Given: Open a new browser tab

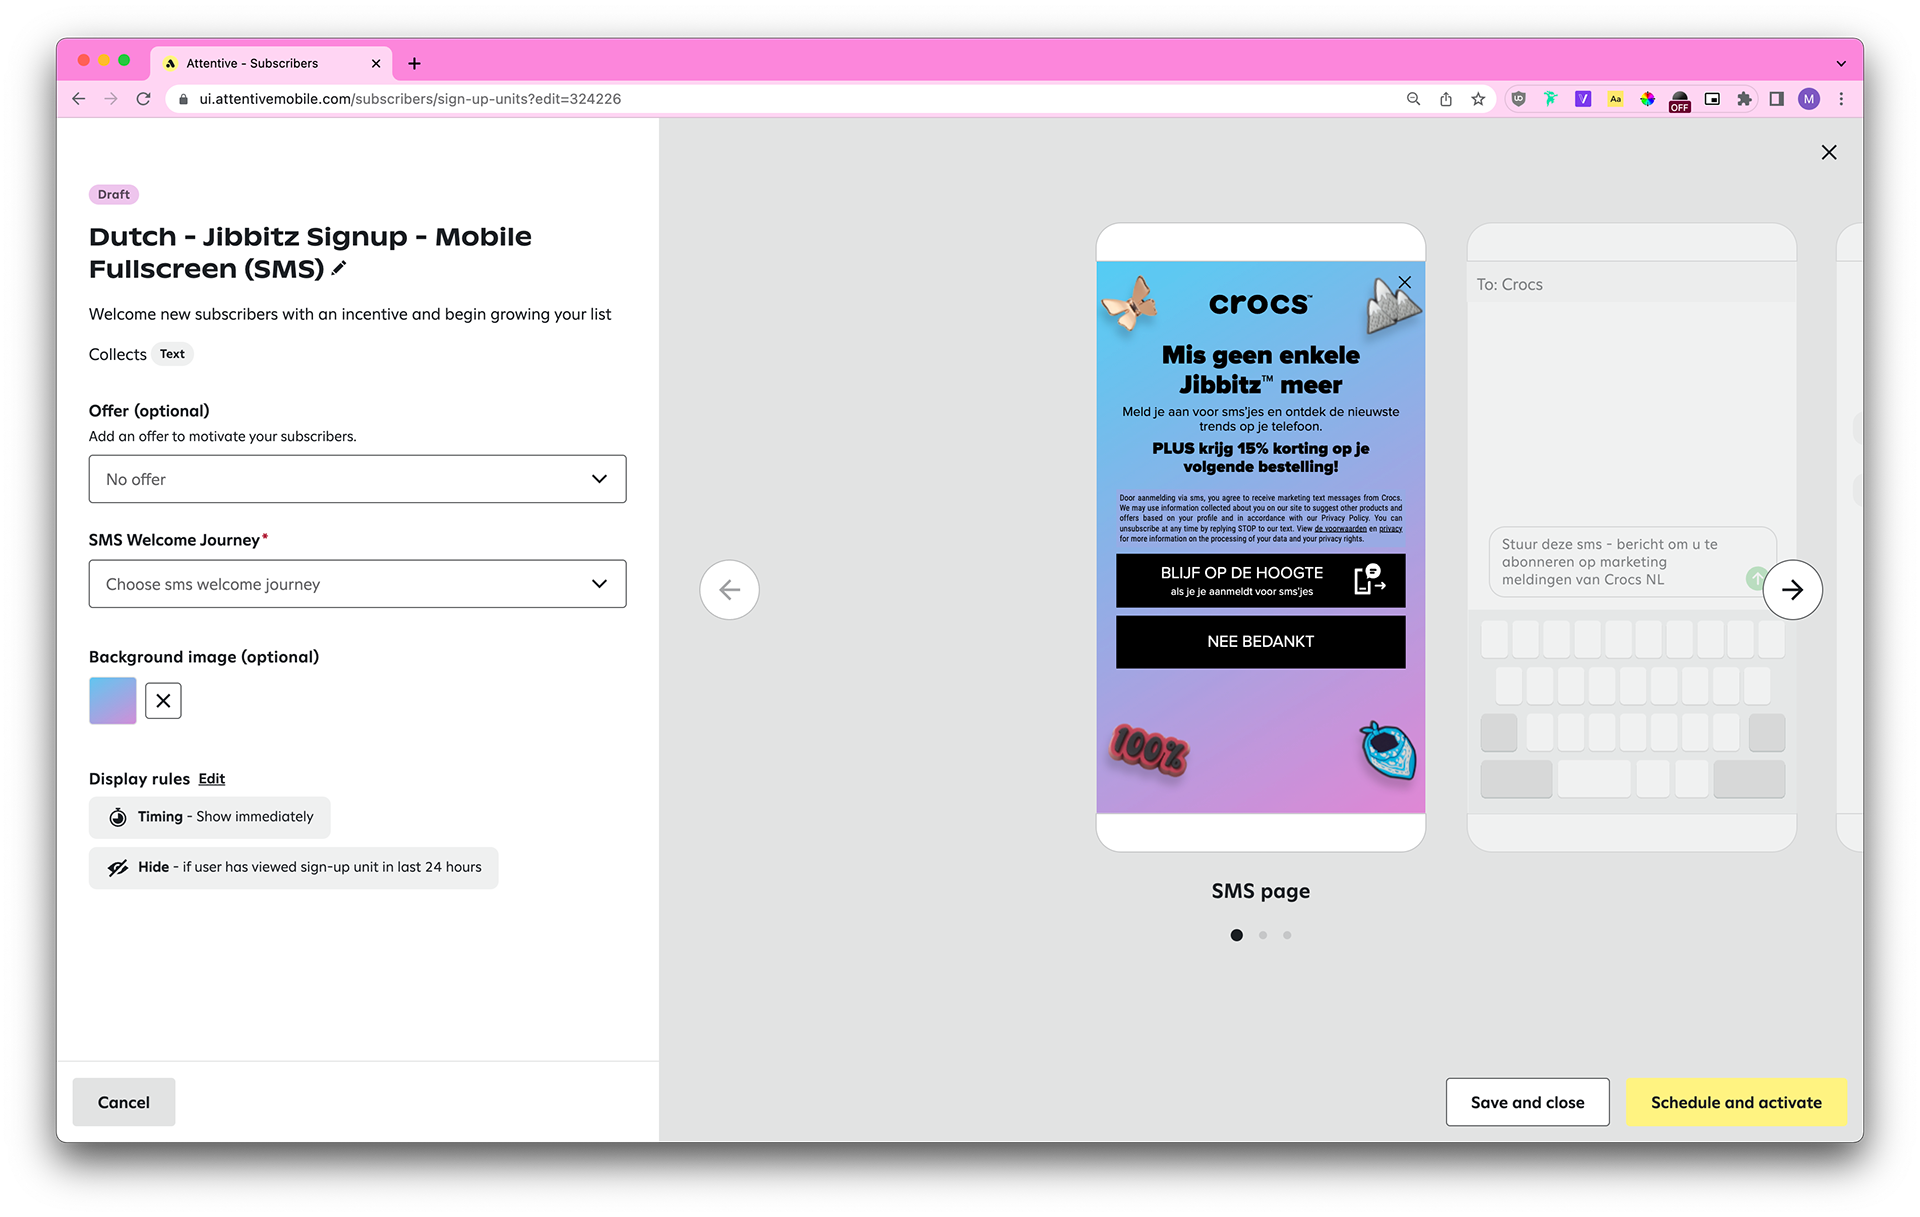Looking at the screenshot, I should tap(414, 63).
